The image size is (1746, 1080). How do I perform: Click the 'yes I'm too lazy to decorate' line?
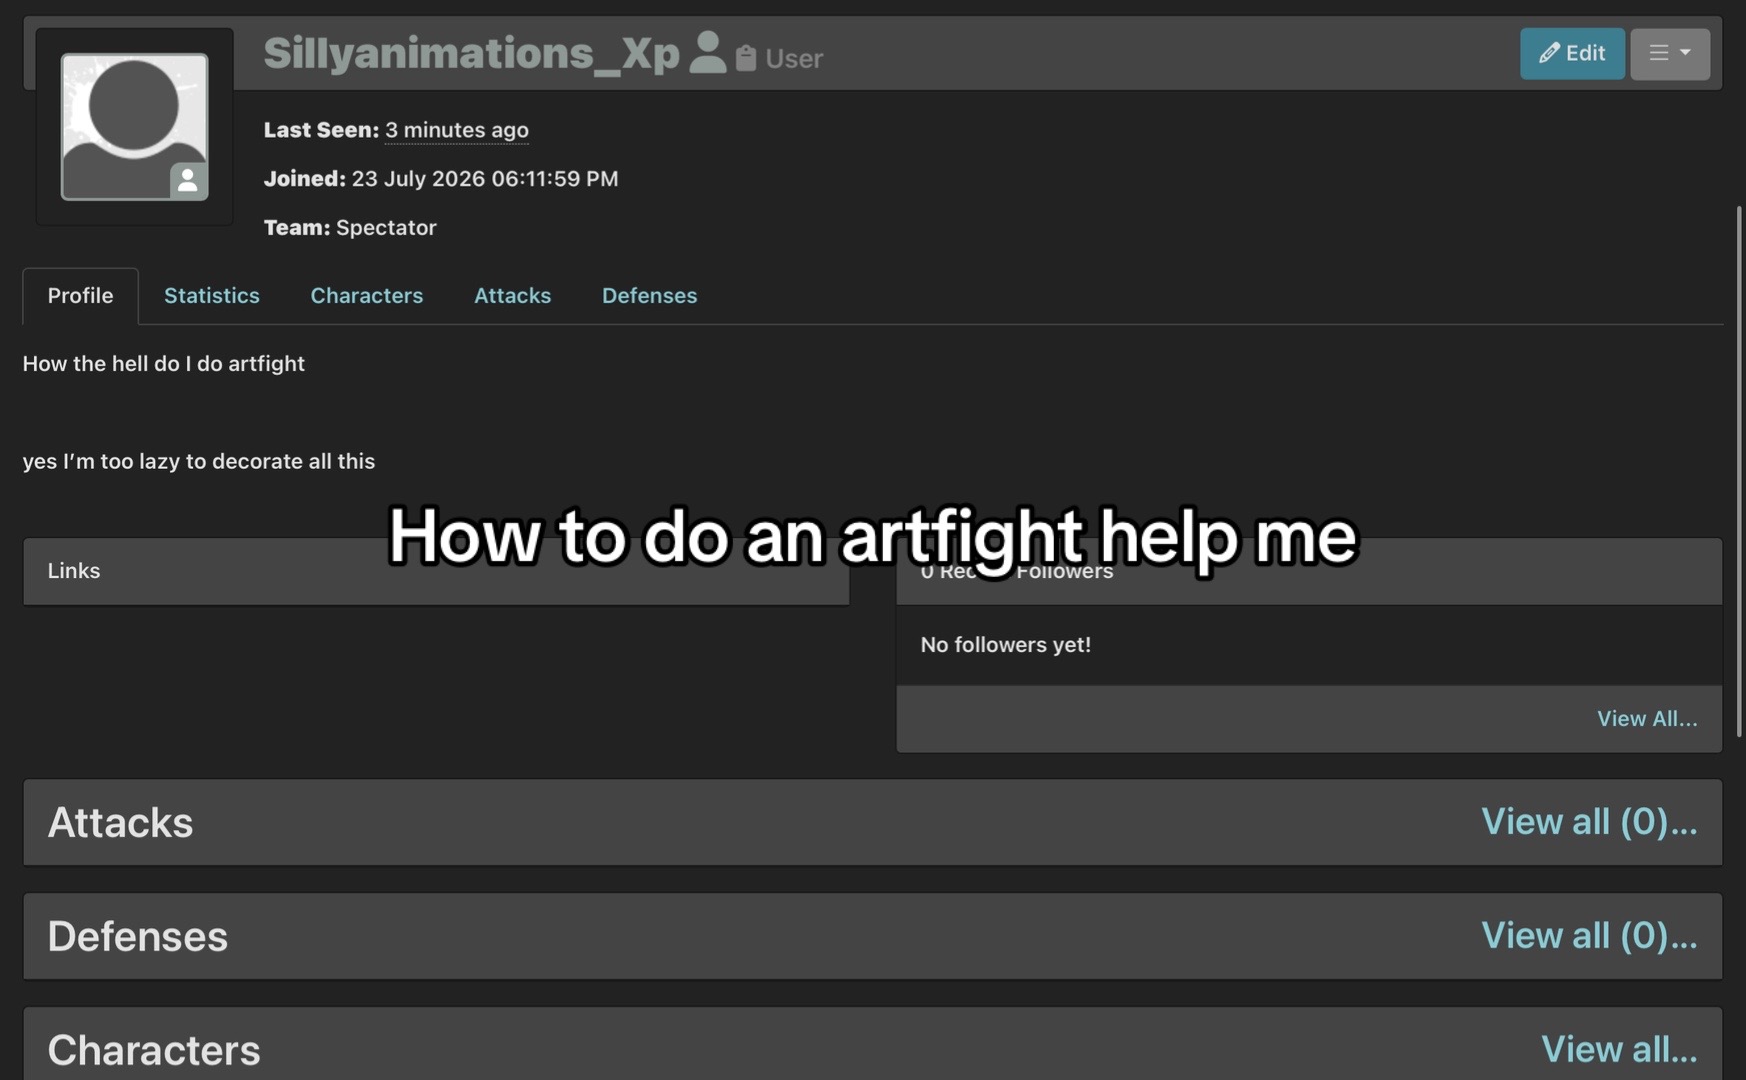click(199, 462)
